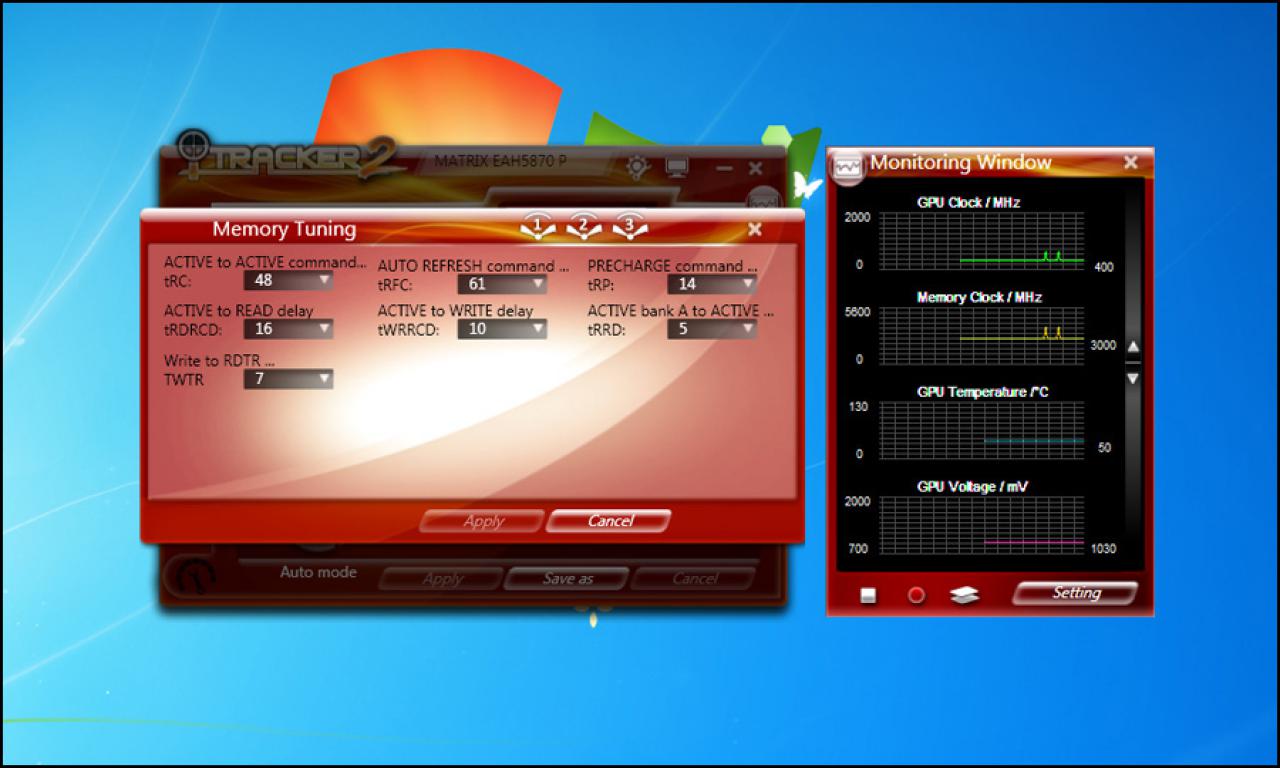Click the temperature reading '50'
The image size is (1280, 768).
tap(1104, 448)
